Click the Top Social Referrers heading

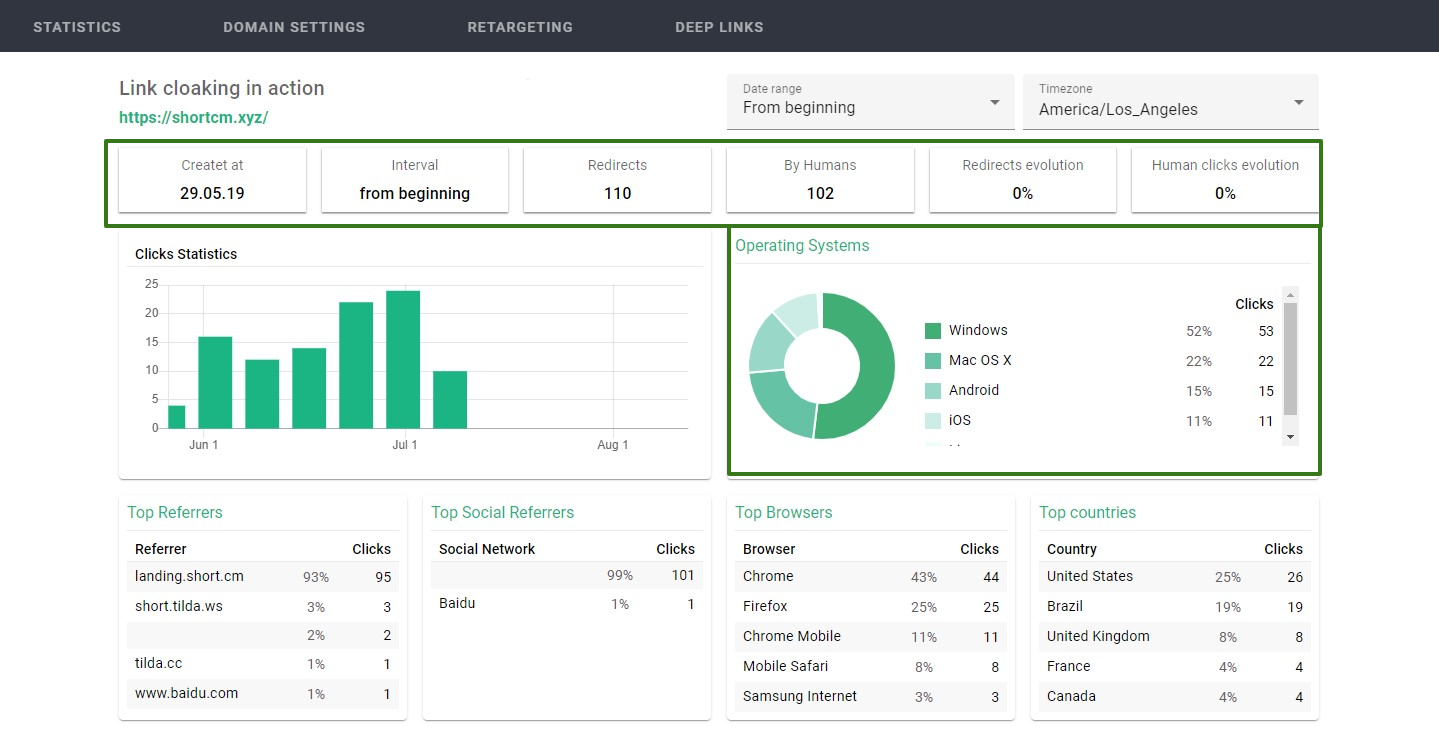(x=503, y=513)
